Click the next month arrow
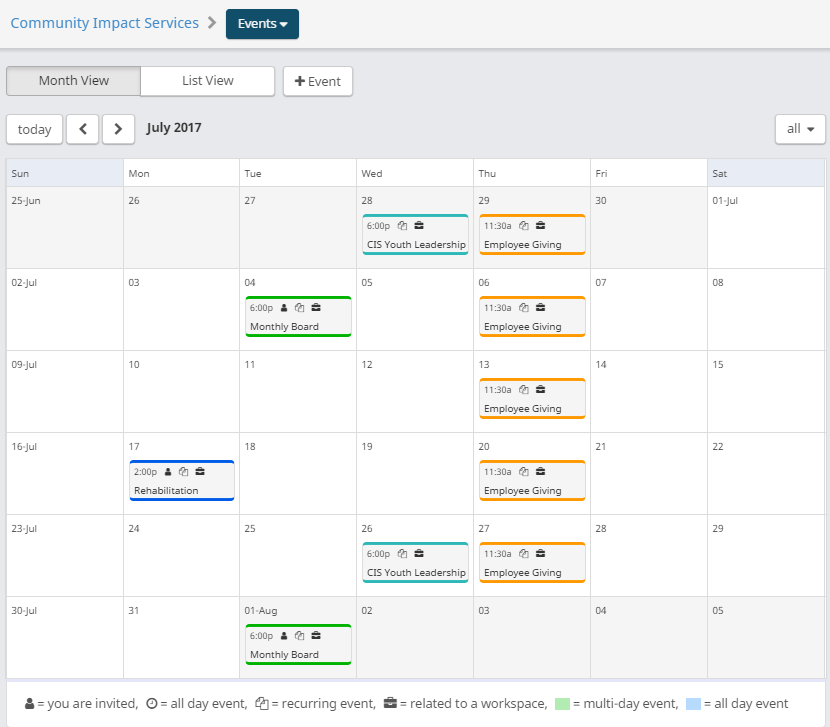This screenshot has width=830, height=727. (118, 129)
